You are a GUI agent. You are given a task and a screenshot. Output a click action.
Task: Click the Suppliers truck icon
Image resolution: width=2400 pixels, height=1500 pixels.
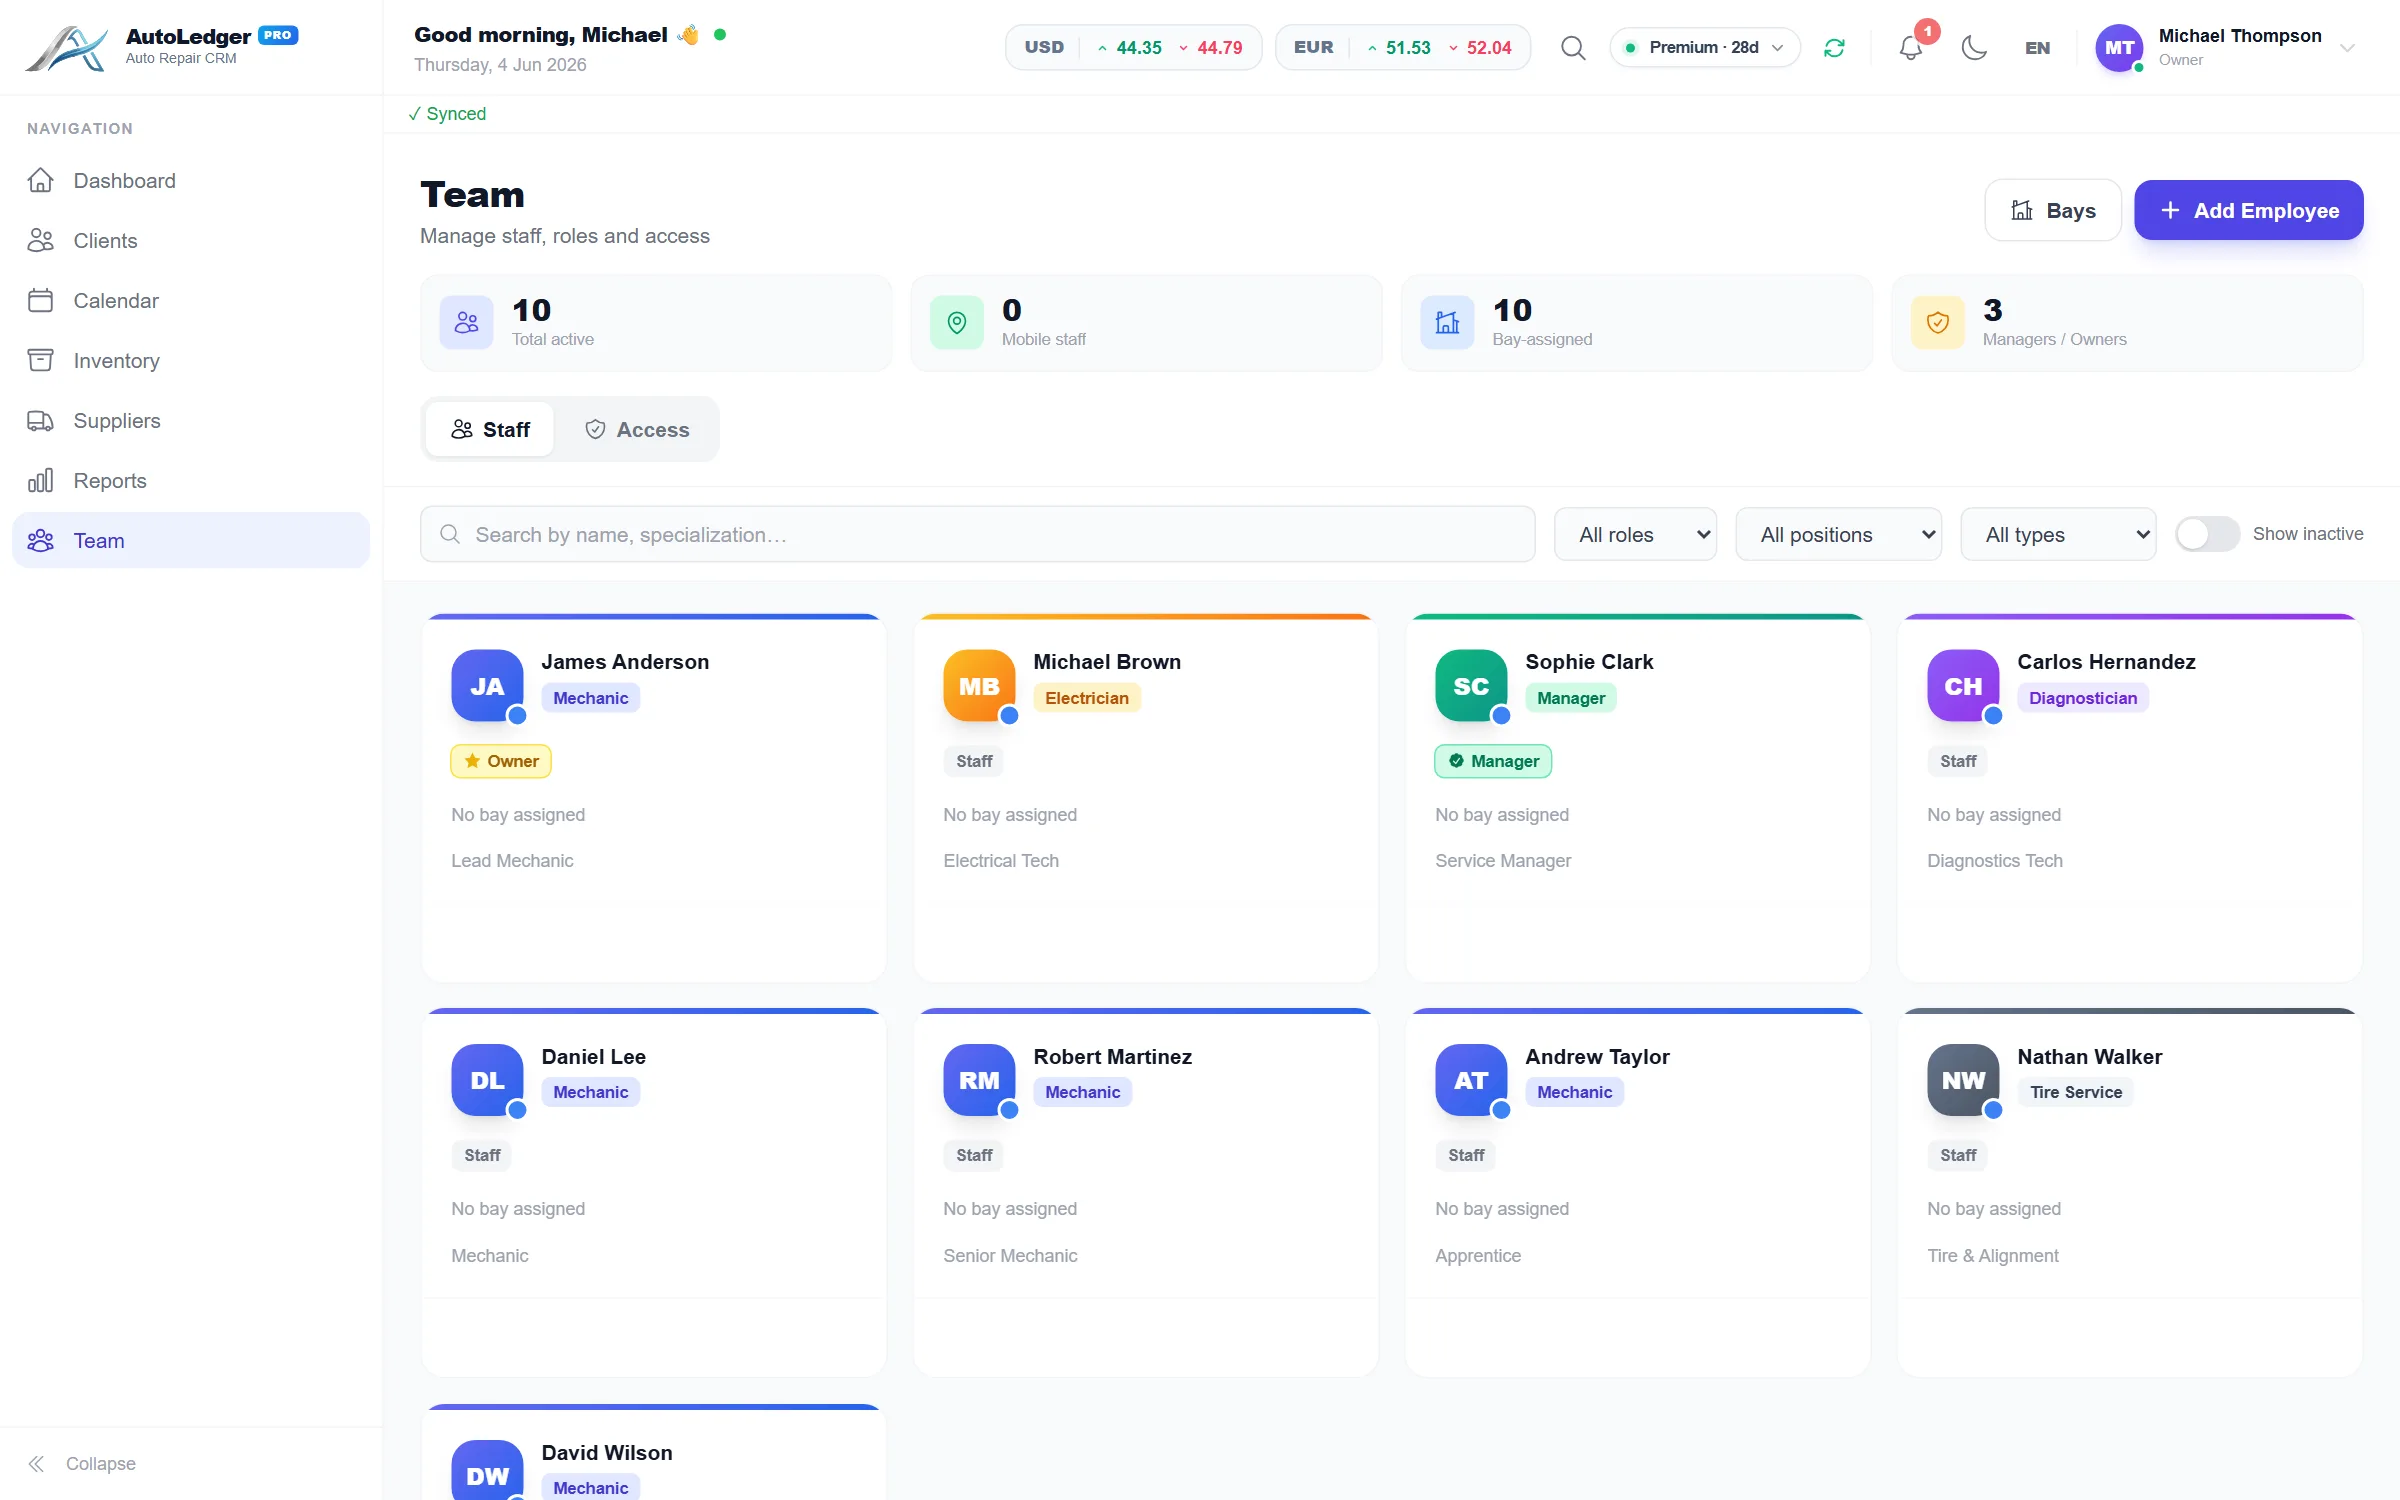tap(40, 420)
